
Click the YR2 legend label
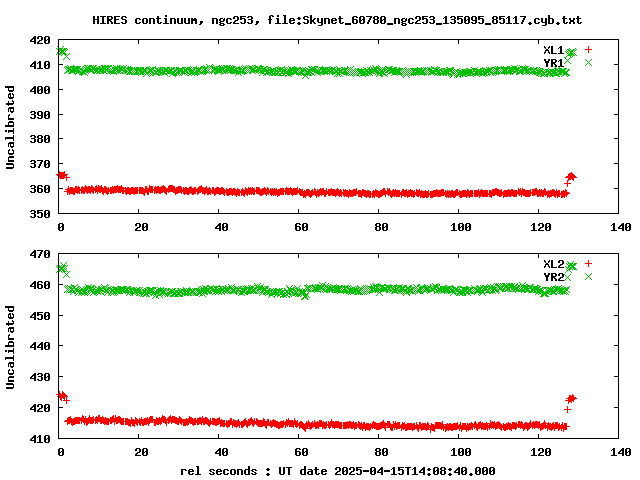tap(553, 277)
